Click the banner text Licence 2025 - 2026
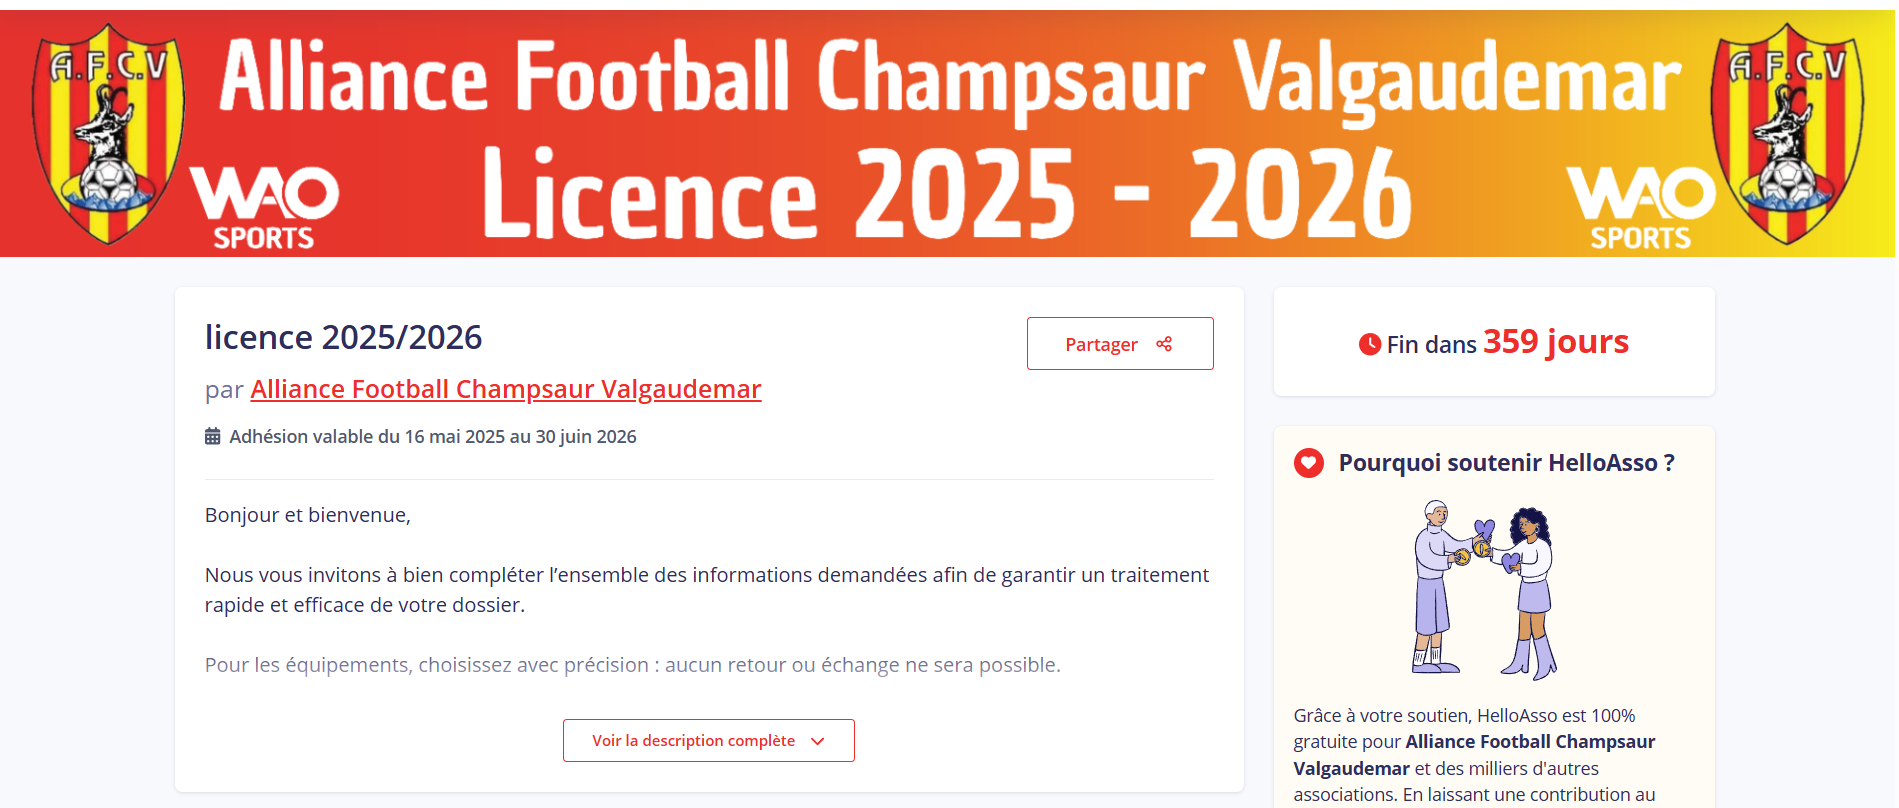This screenshot has width=1899, height=808. tap(946, 196)
